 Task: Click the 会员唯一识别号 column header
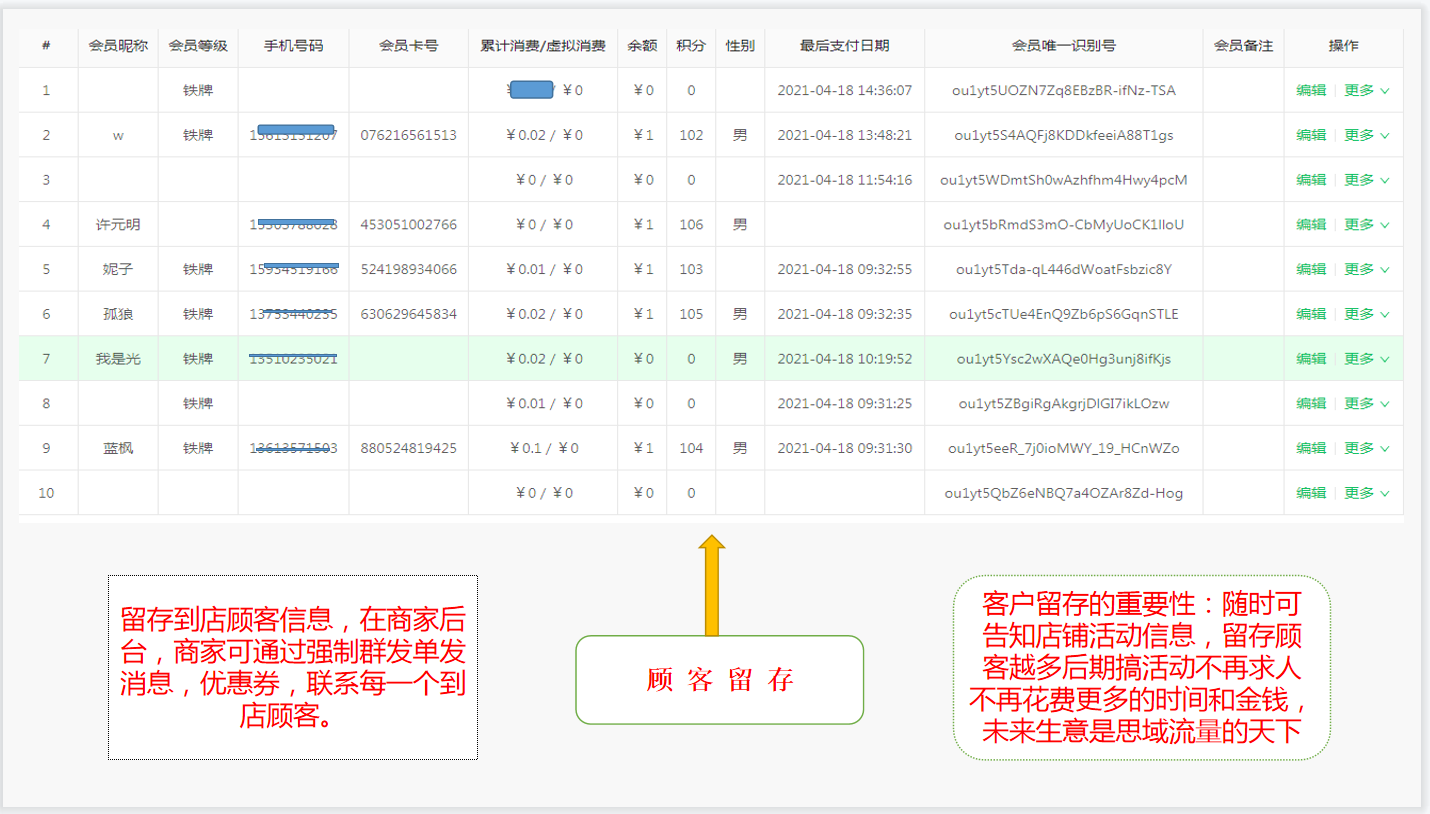(x=1063, y=45)
